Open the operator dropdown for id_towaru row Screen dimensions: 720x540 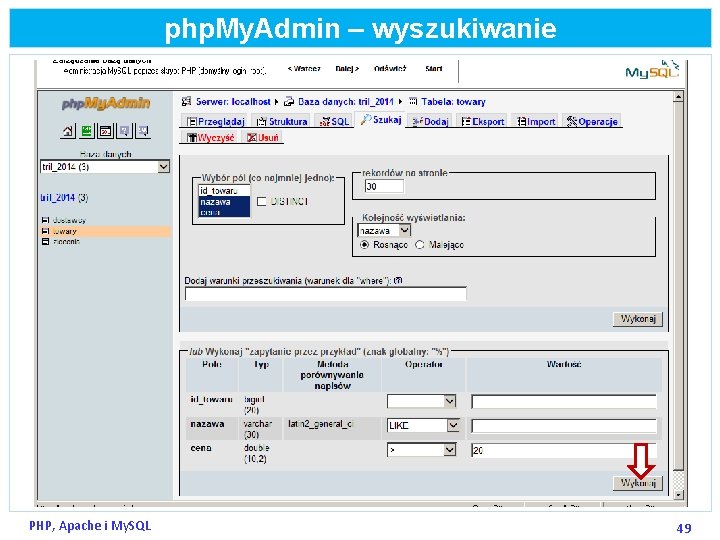tap(422, 401)
